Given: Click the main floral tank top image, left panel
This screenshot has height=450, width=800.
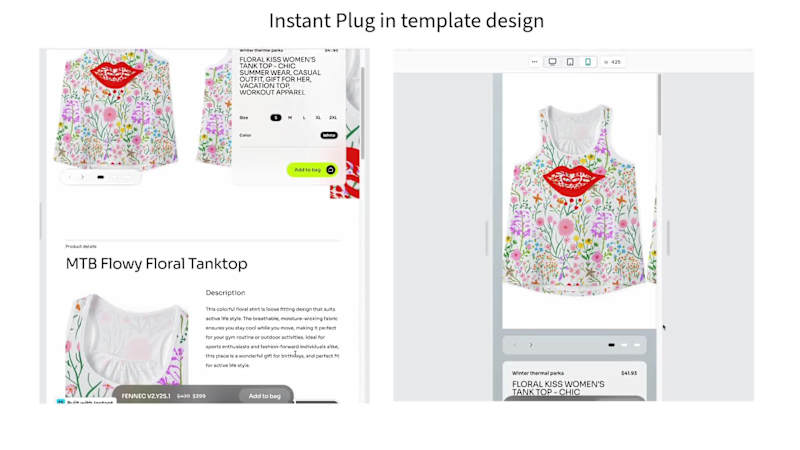Looking at the screenshot, I should click(x=116, y=109).
